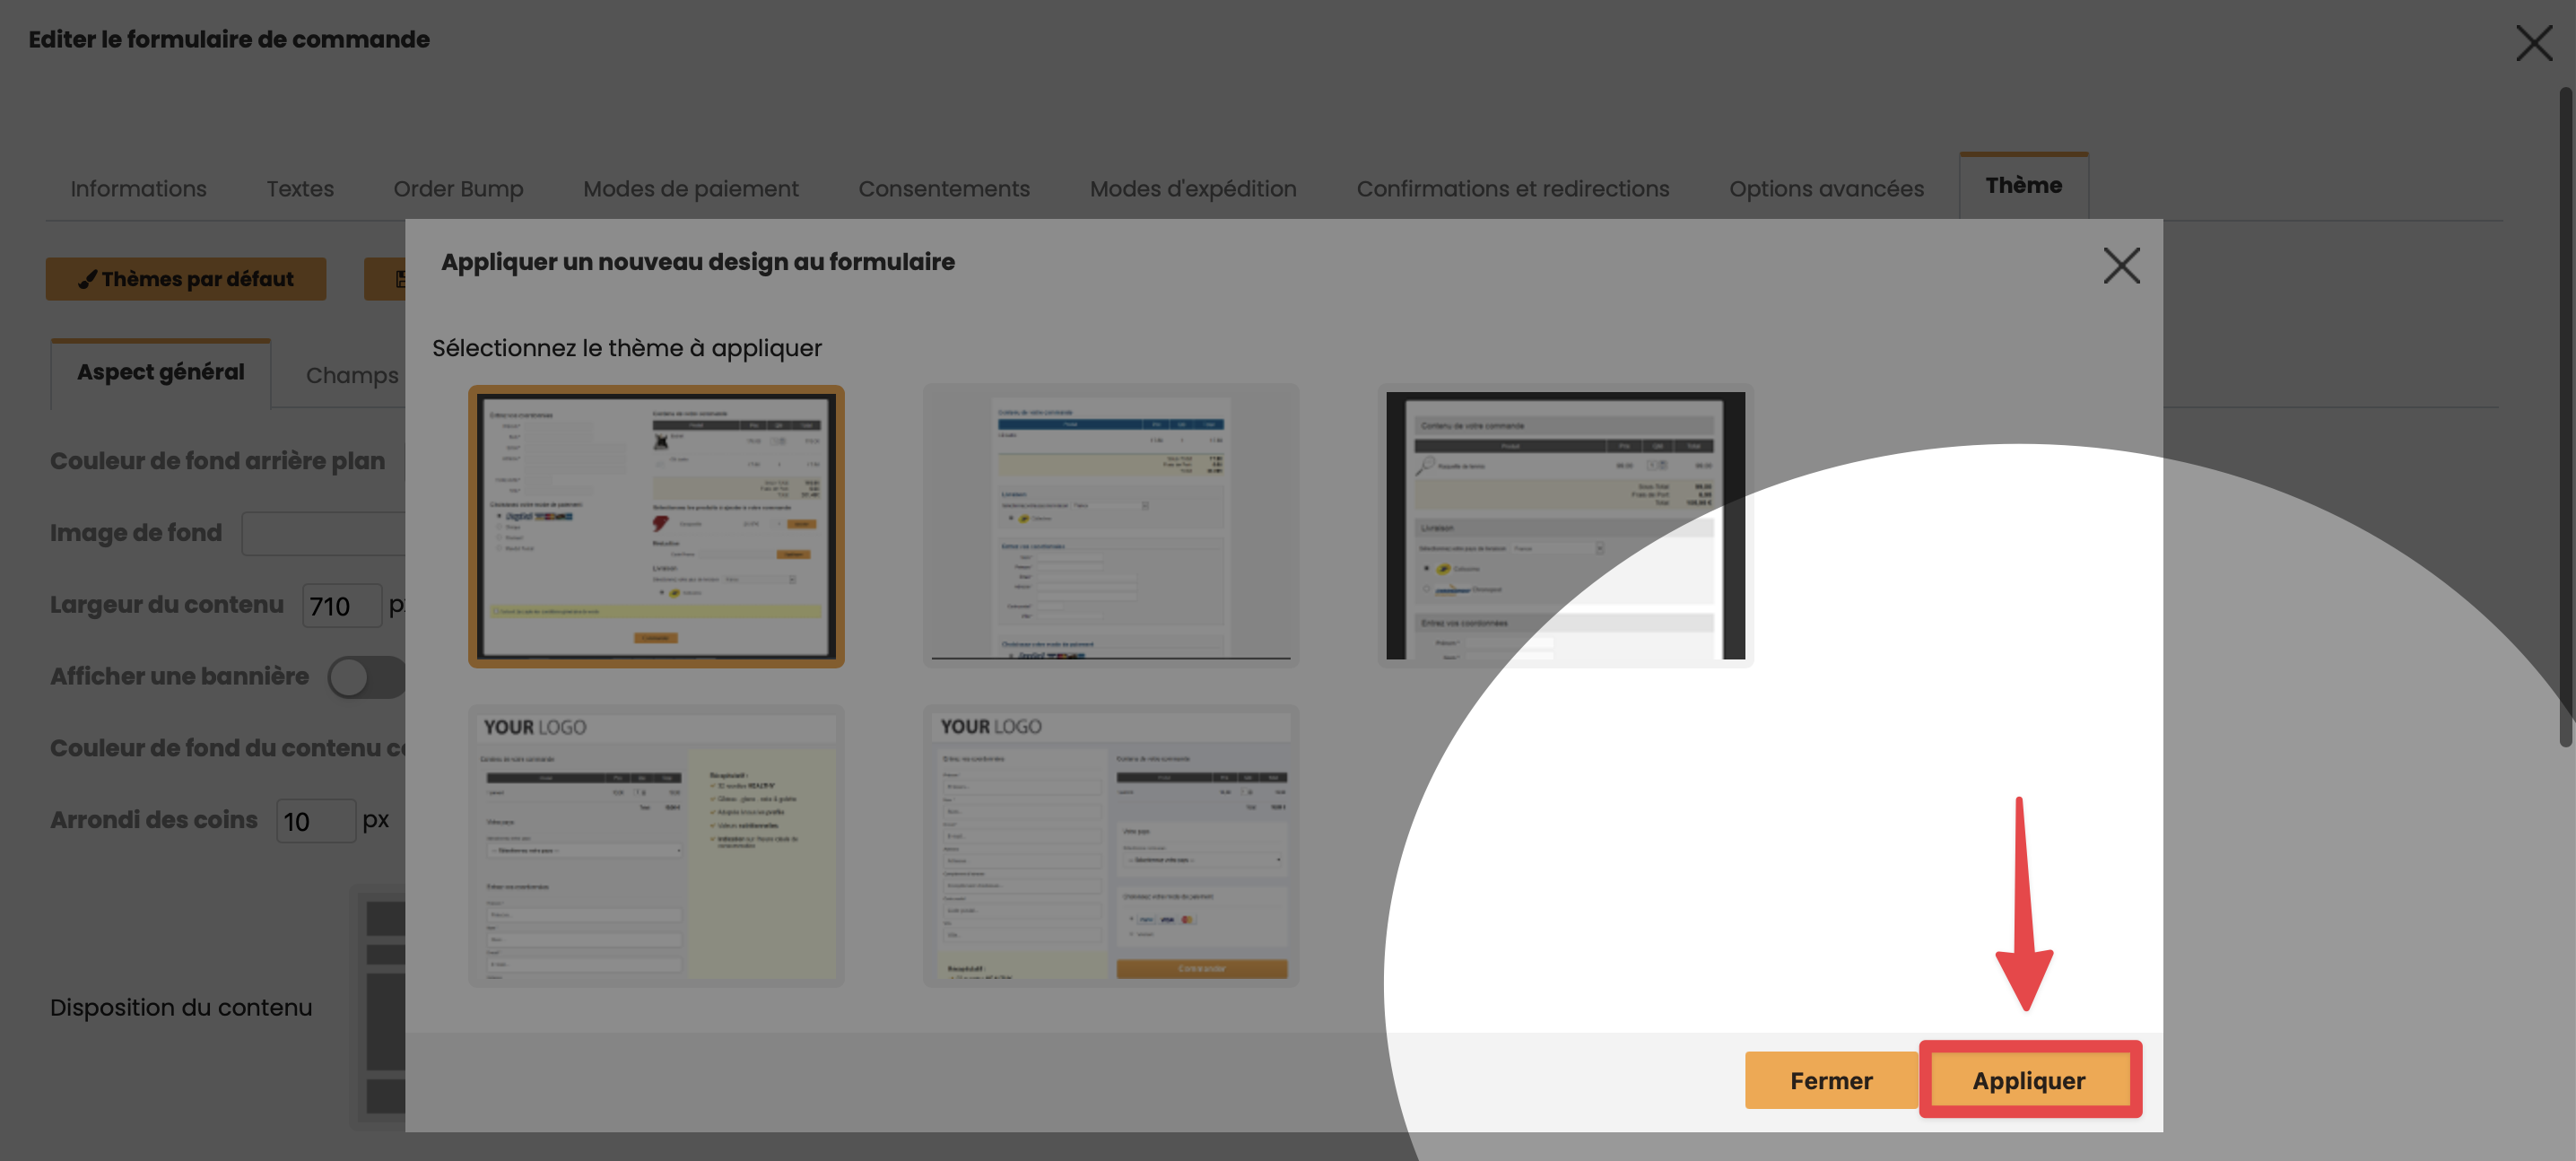
Task: Go to the Order Bump tab
Action: click(458, 188)
